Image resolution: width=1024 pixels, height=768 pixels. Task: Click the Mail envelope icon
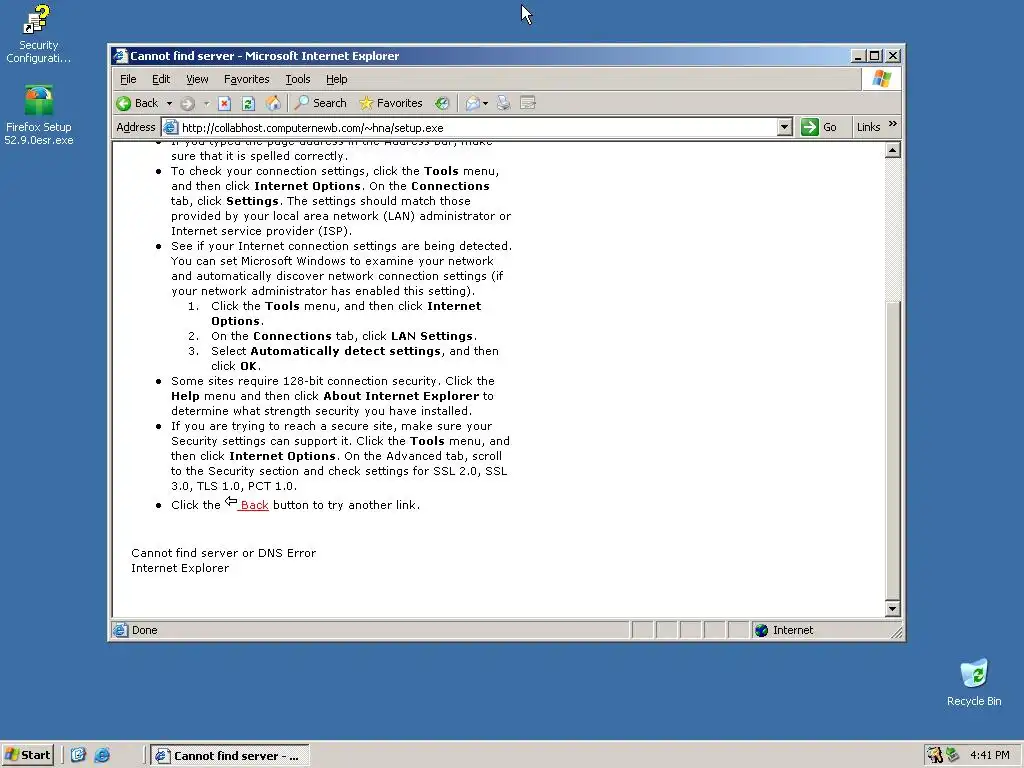[473, 103]
